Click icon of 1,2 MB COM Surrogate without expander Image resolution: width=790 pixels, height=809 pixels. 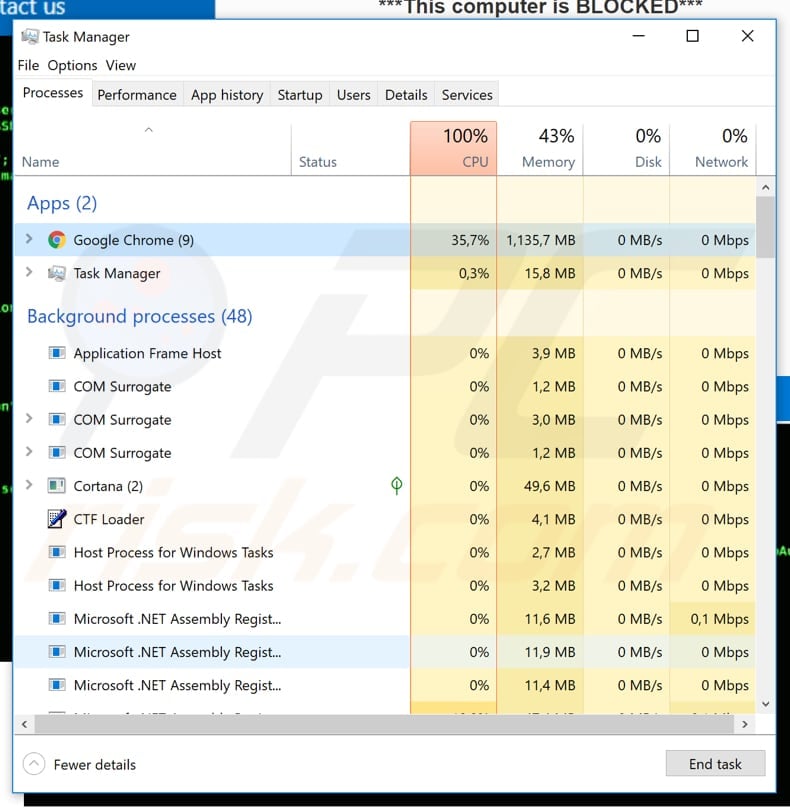pyautogui.click(x=57, y=386)
